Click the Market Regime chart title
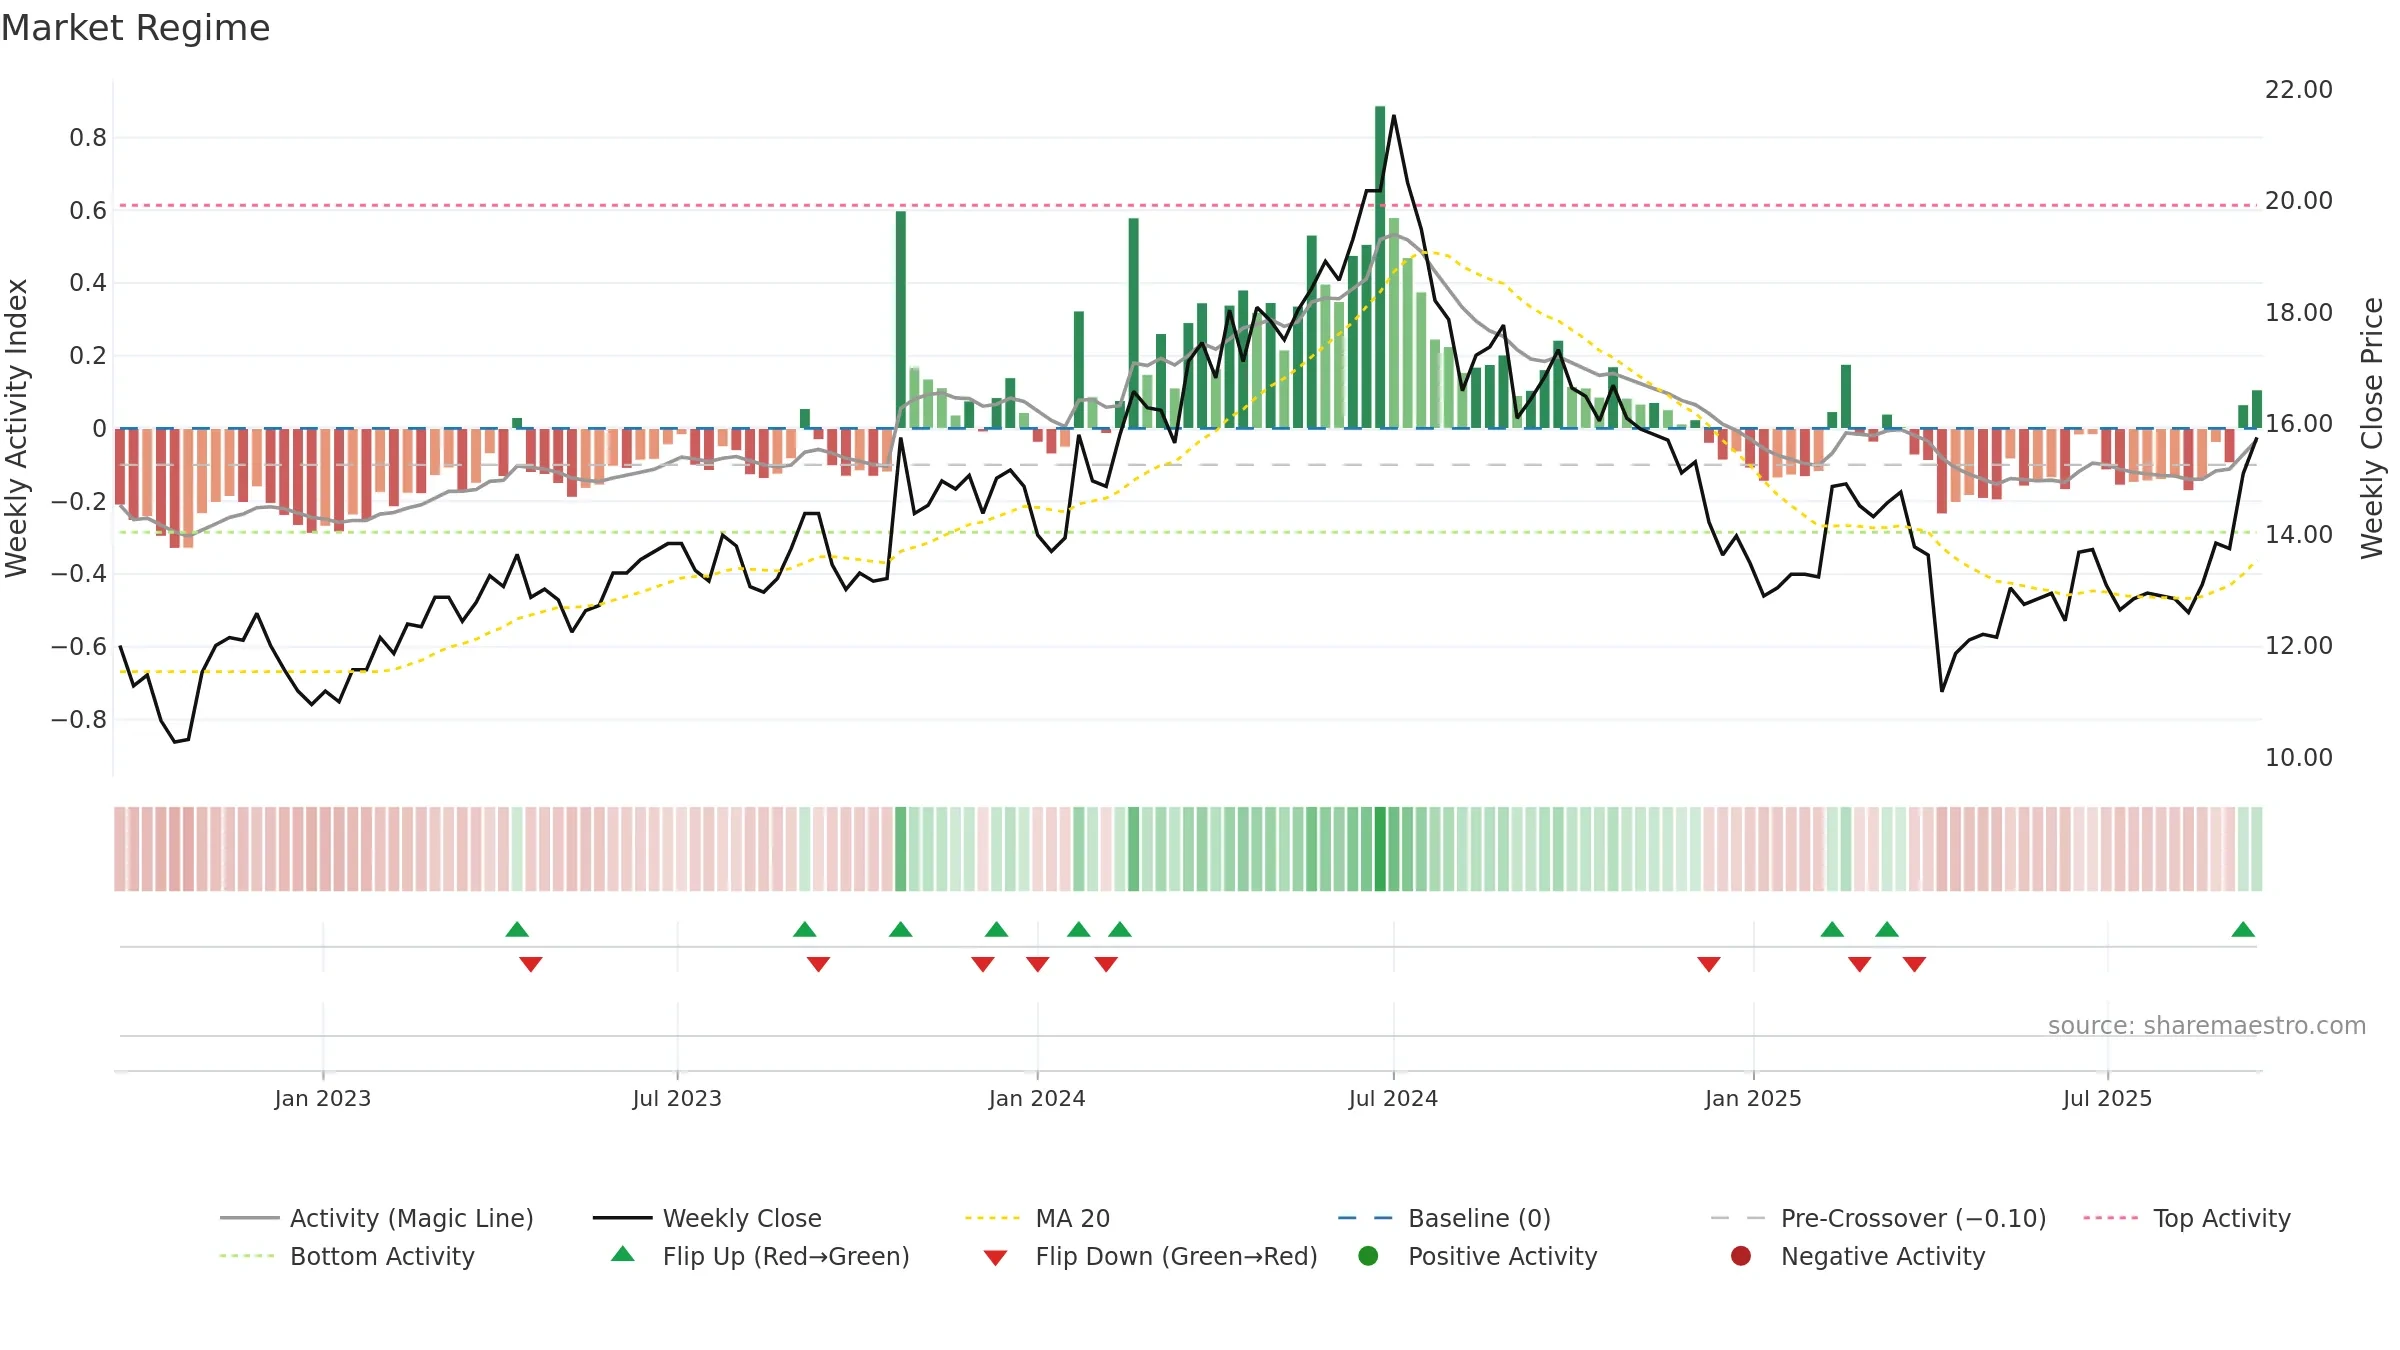This screenshot has width=2400, height=1350. pos(135,28)
